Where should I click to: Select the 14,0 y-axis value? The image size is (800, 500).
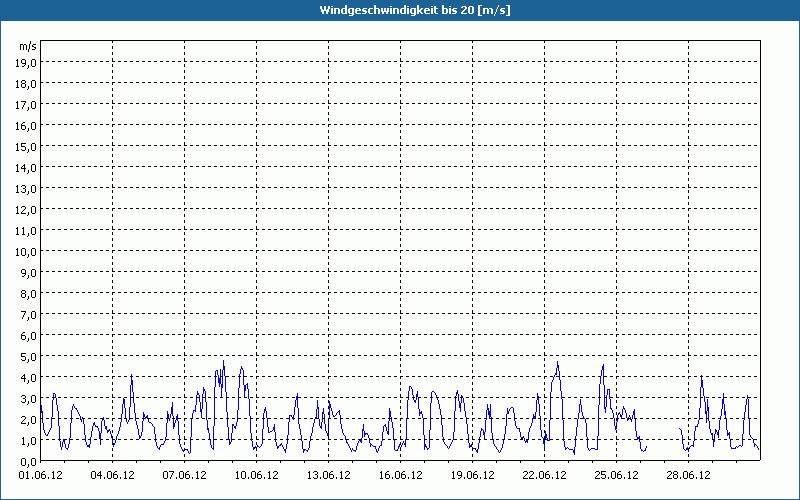pyautogui.click(x=26, y=168)
